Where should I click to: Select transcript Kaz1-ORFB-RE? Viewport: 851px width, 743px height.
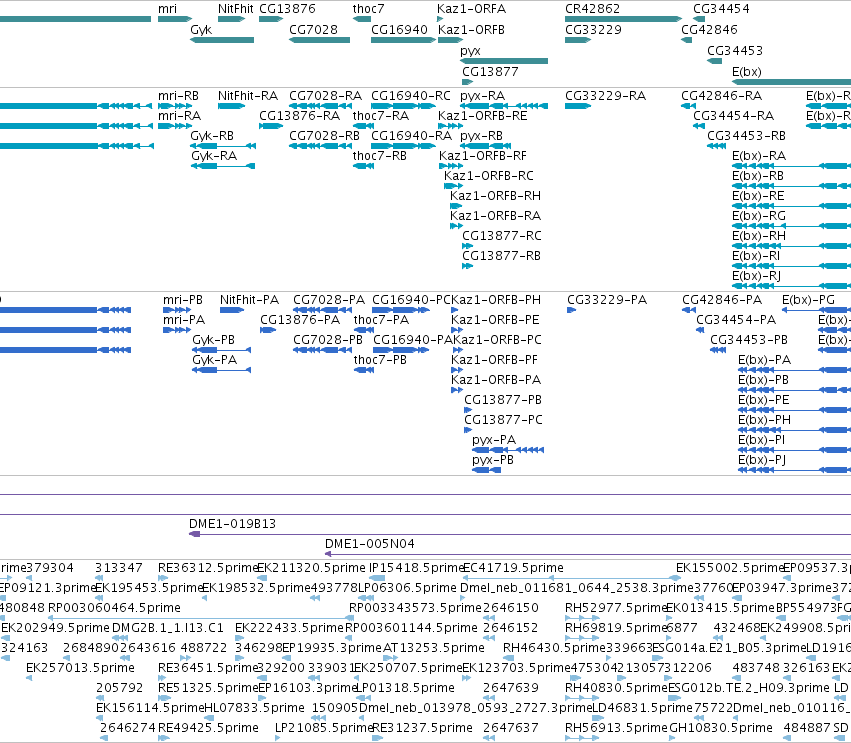(x=482, y=116)
